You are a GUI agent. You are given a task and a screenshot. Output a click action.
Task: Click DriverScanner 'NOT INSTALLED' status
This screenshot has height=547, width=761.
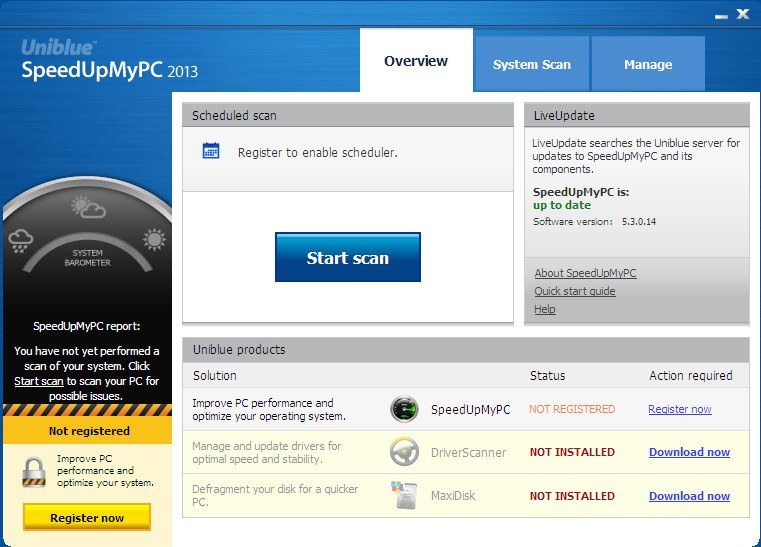pyautogui.click(x=572, y=452)
